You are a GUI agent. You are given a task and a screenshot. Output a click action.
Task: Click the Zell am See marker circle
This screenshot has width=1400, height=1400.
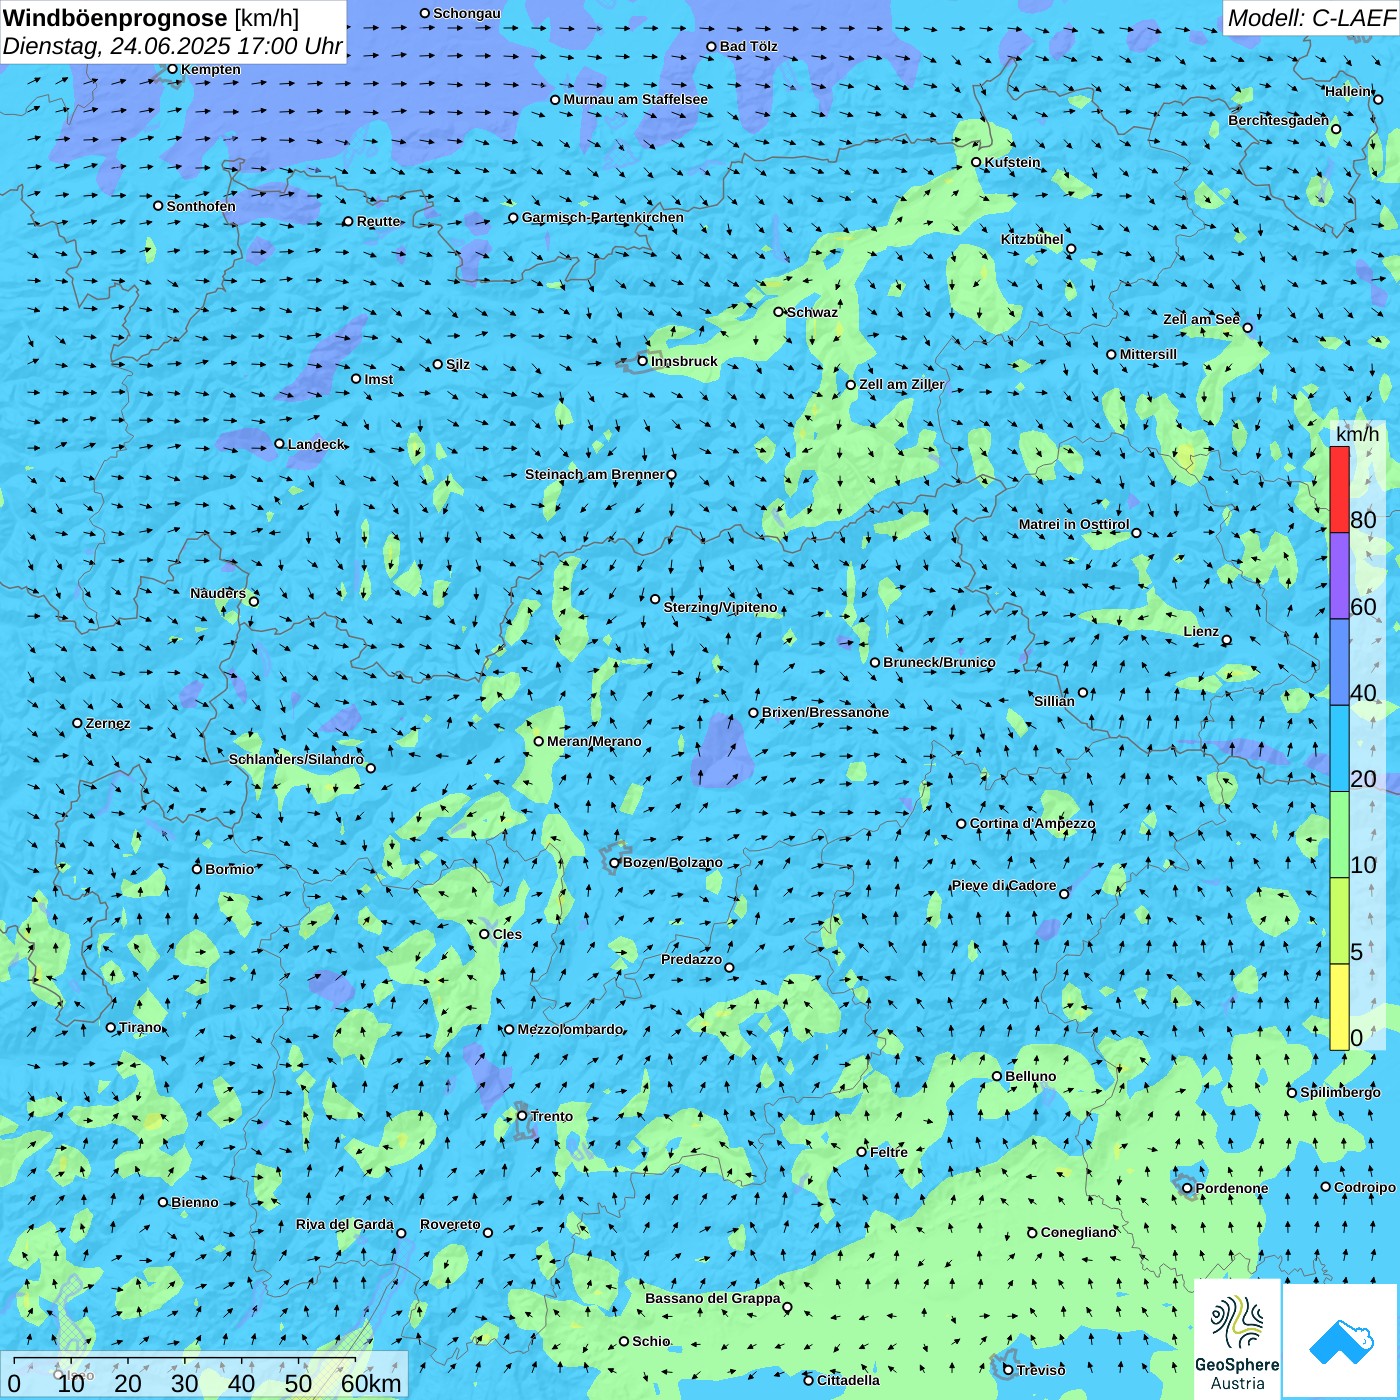pos(1247,328)
